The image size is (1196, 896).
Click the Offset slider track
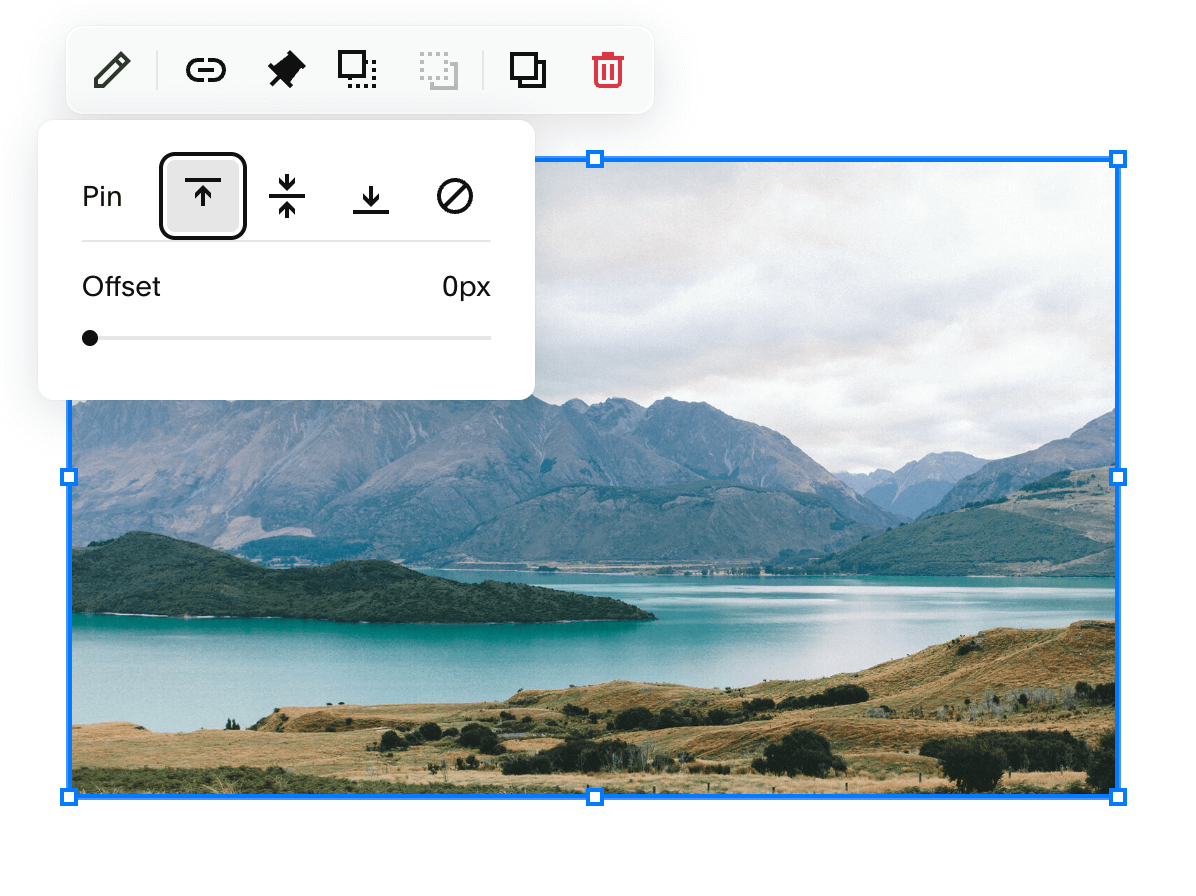click(300, 338)
